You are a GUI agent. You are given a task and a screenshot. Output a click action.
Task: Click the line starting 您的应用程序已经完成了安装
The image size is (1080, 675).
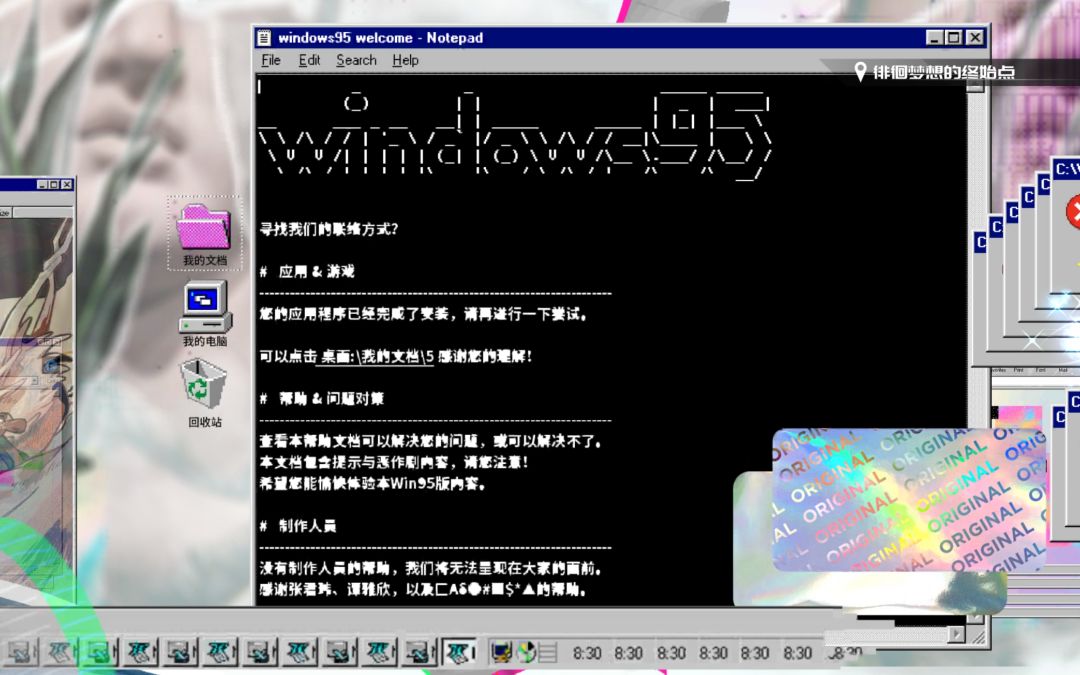point(424,314)
